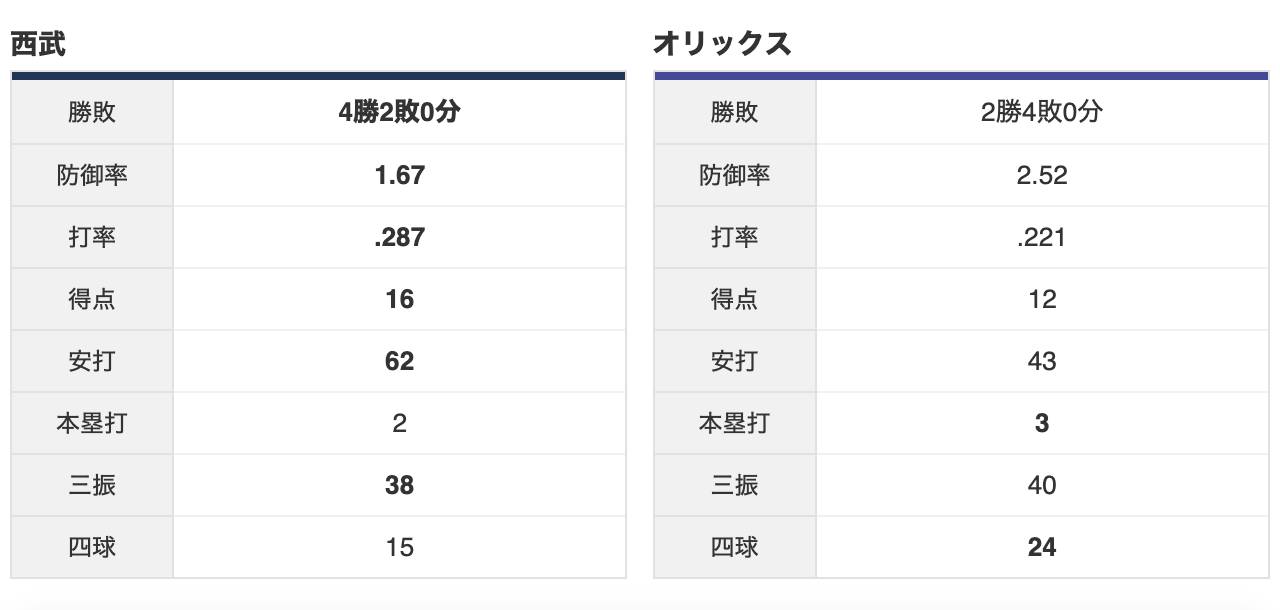1280x610 pixels.
Task: Click Orix's home run count 3
Action: coord(1041,423)
